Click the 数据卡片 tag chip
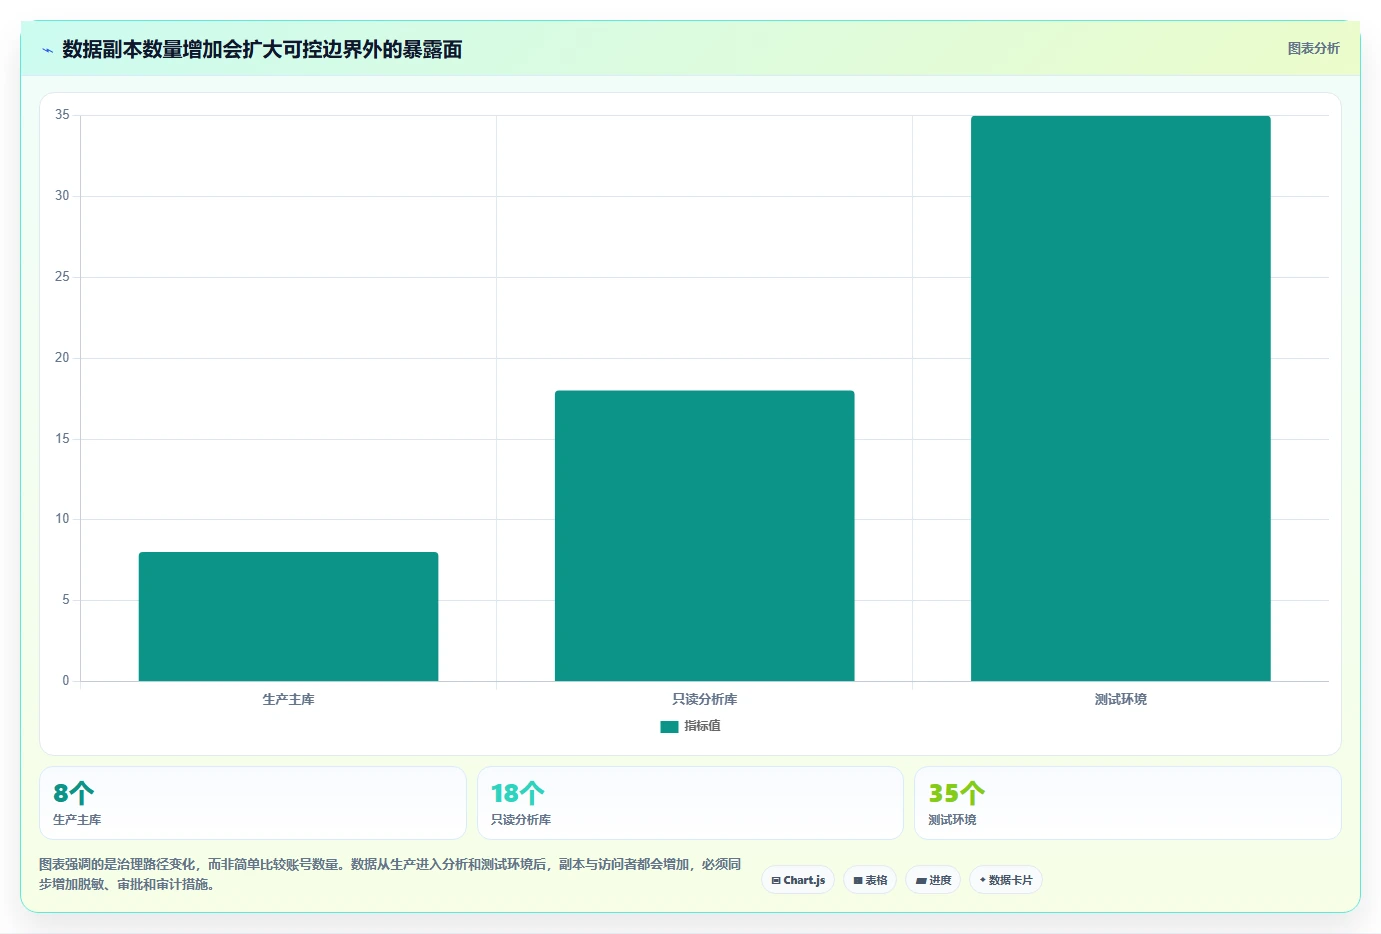 click(x=1005, y=880)
